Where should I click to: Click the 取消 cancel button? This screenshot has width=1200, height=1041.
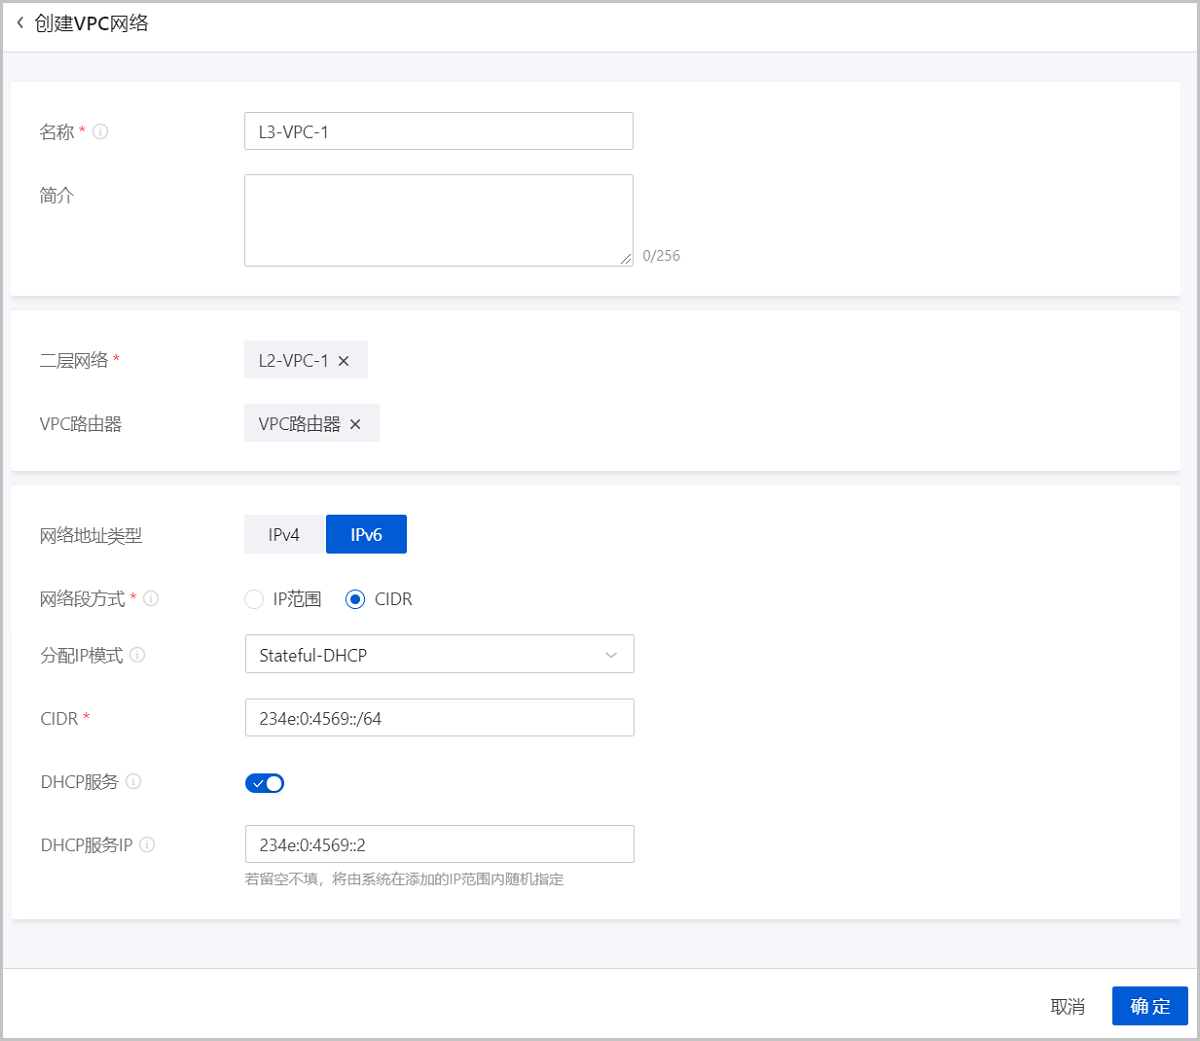(1069, 1006)
